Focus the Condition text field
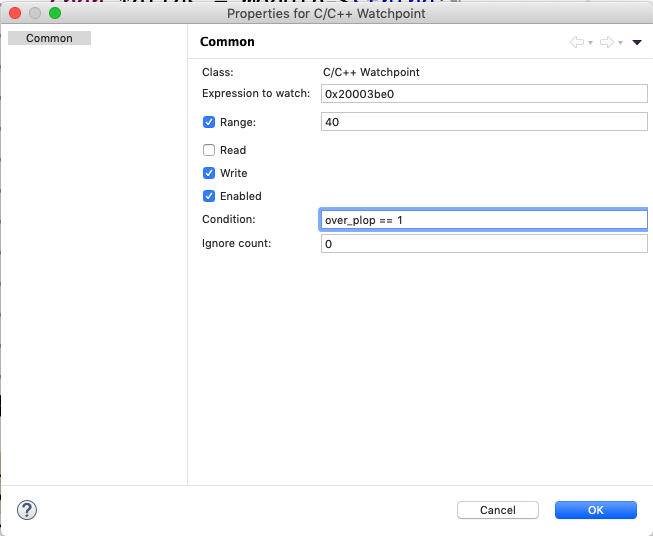Image resolution: width=653 pixels, height=536 pixels. coord(484,220)
